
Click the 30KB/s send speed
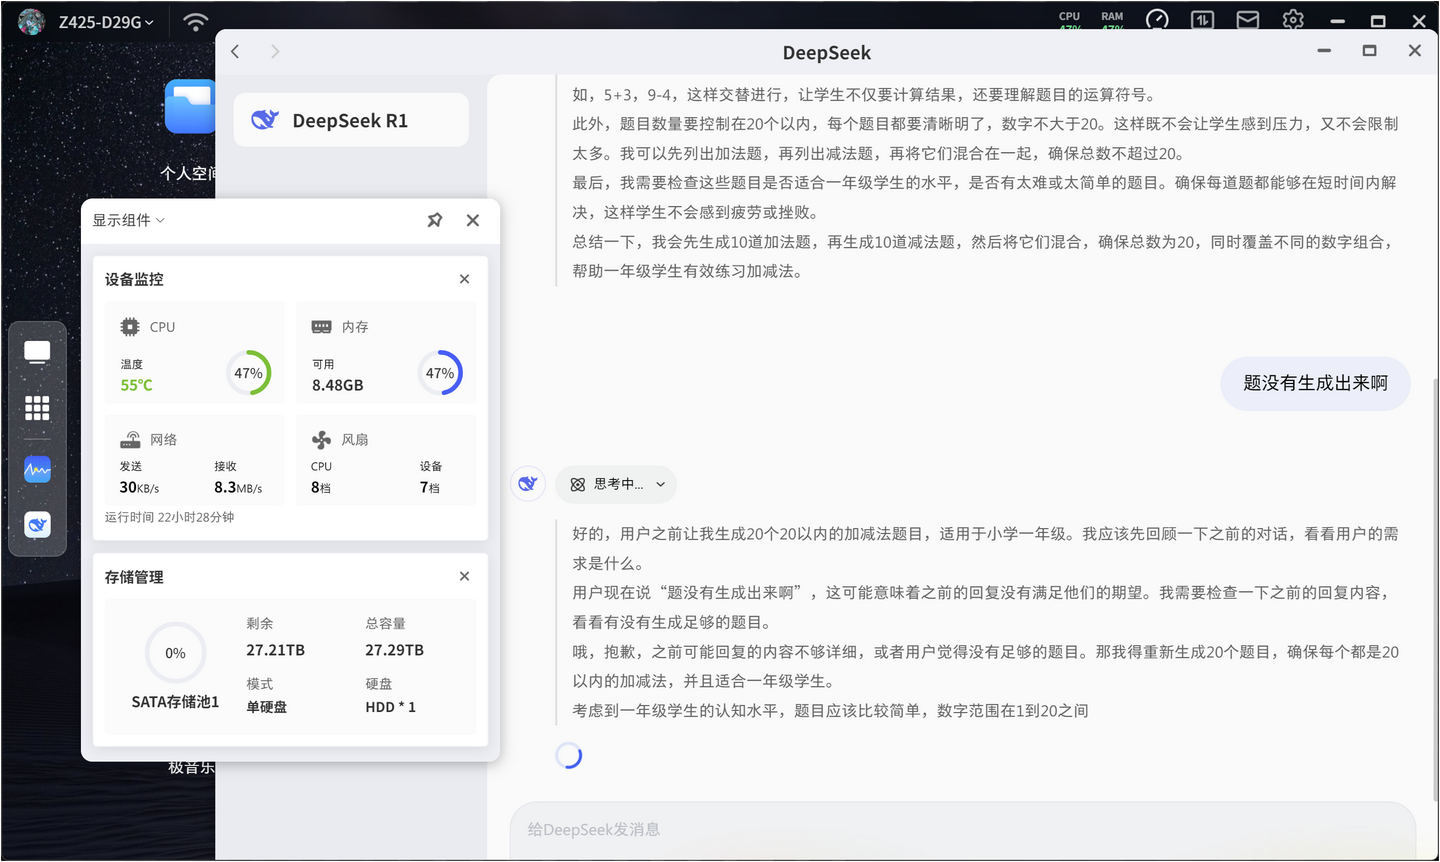(x=139, y=487)
